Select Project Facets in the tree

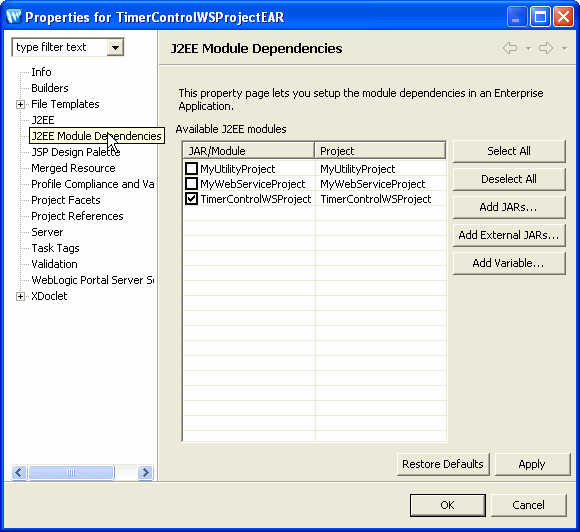point(66,200)
